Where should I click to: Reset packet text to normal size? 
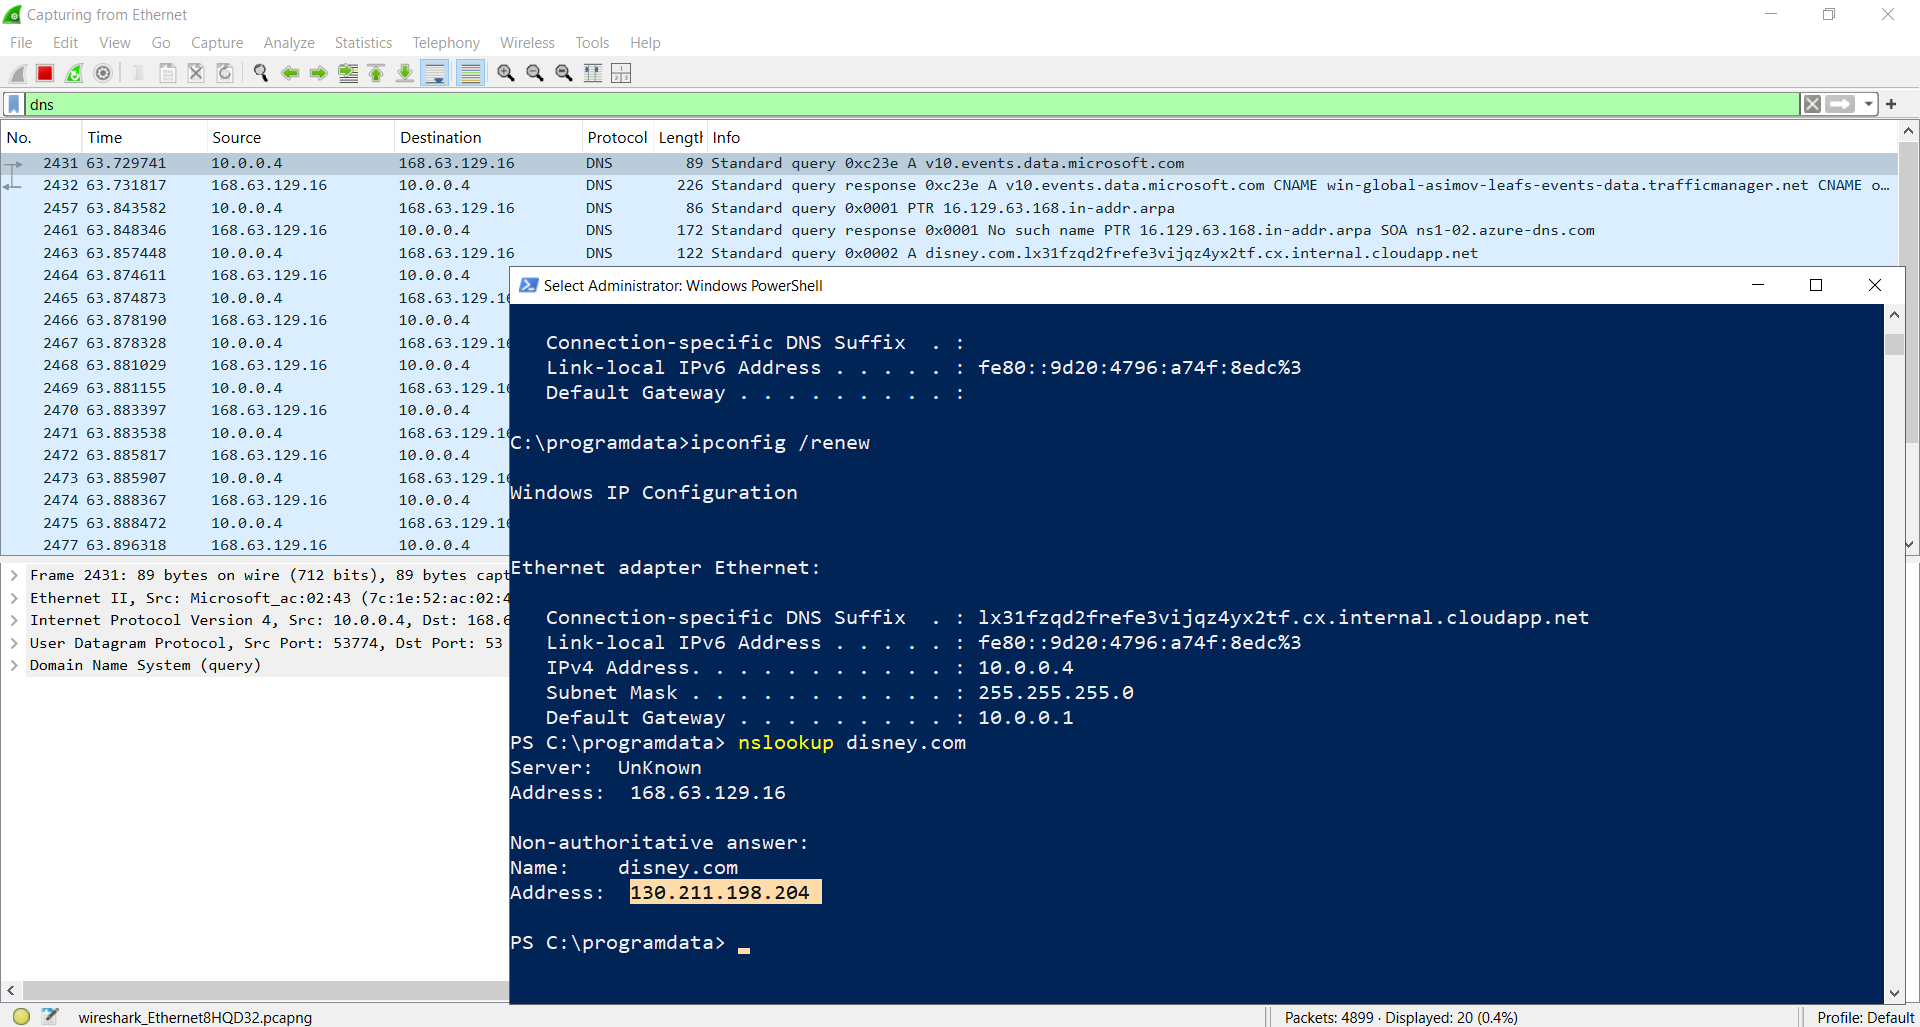tap(564, 73)
